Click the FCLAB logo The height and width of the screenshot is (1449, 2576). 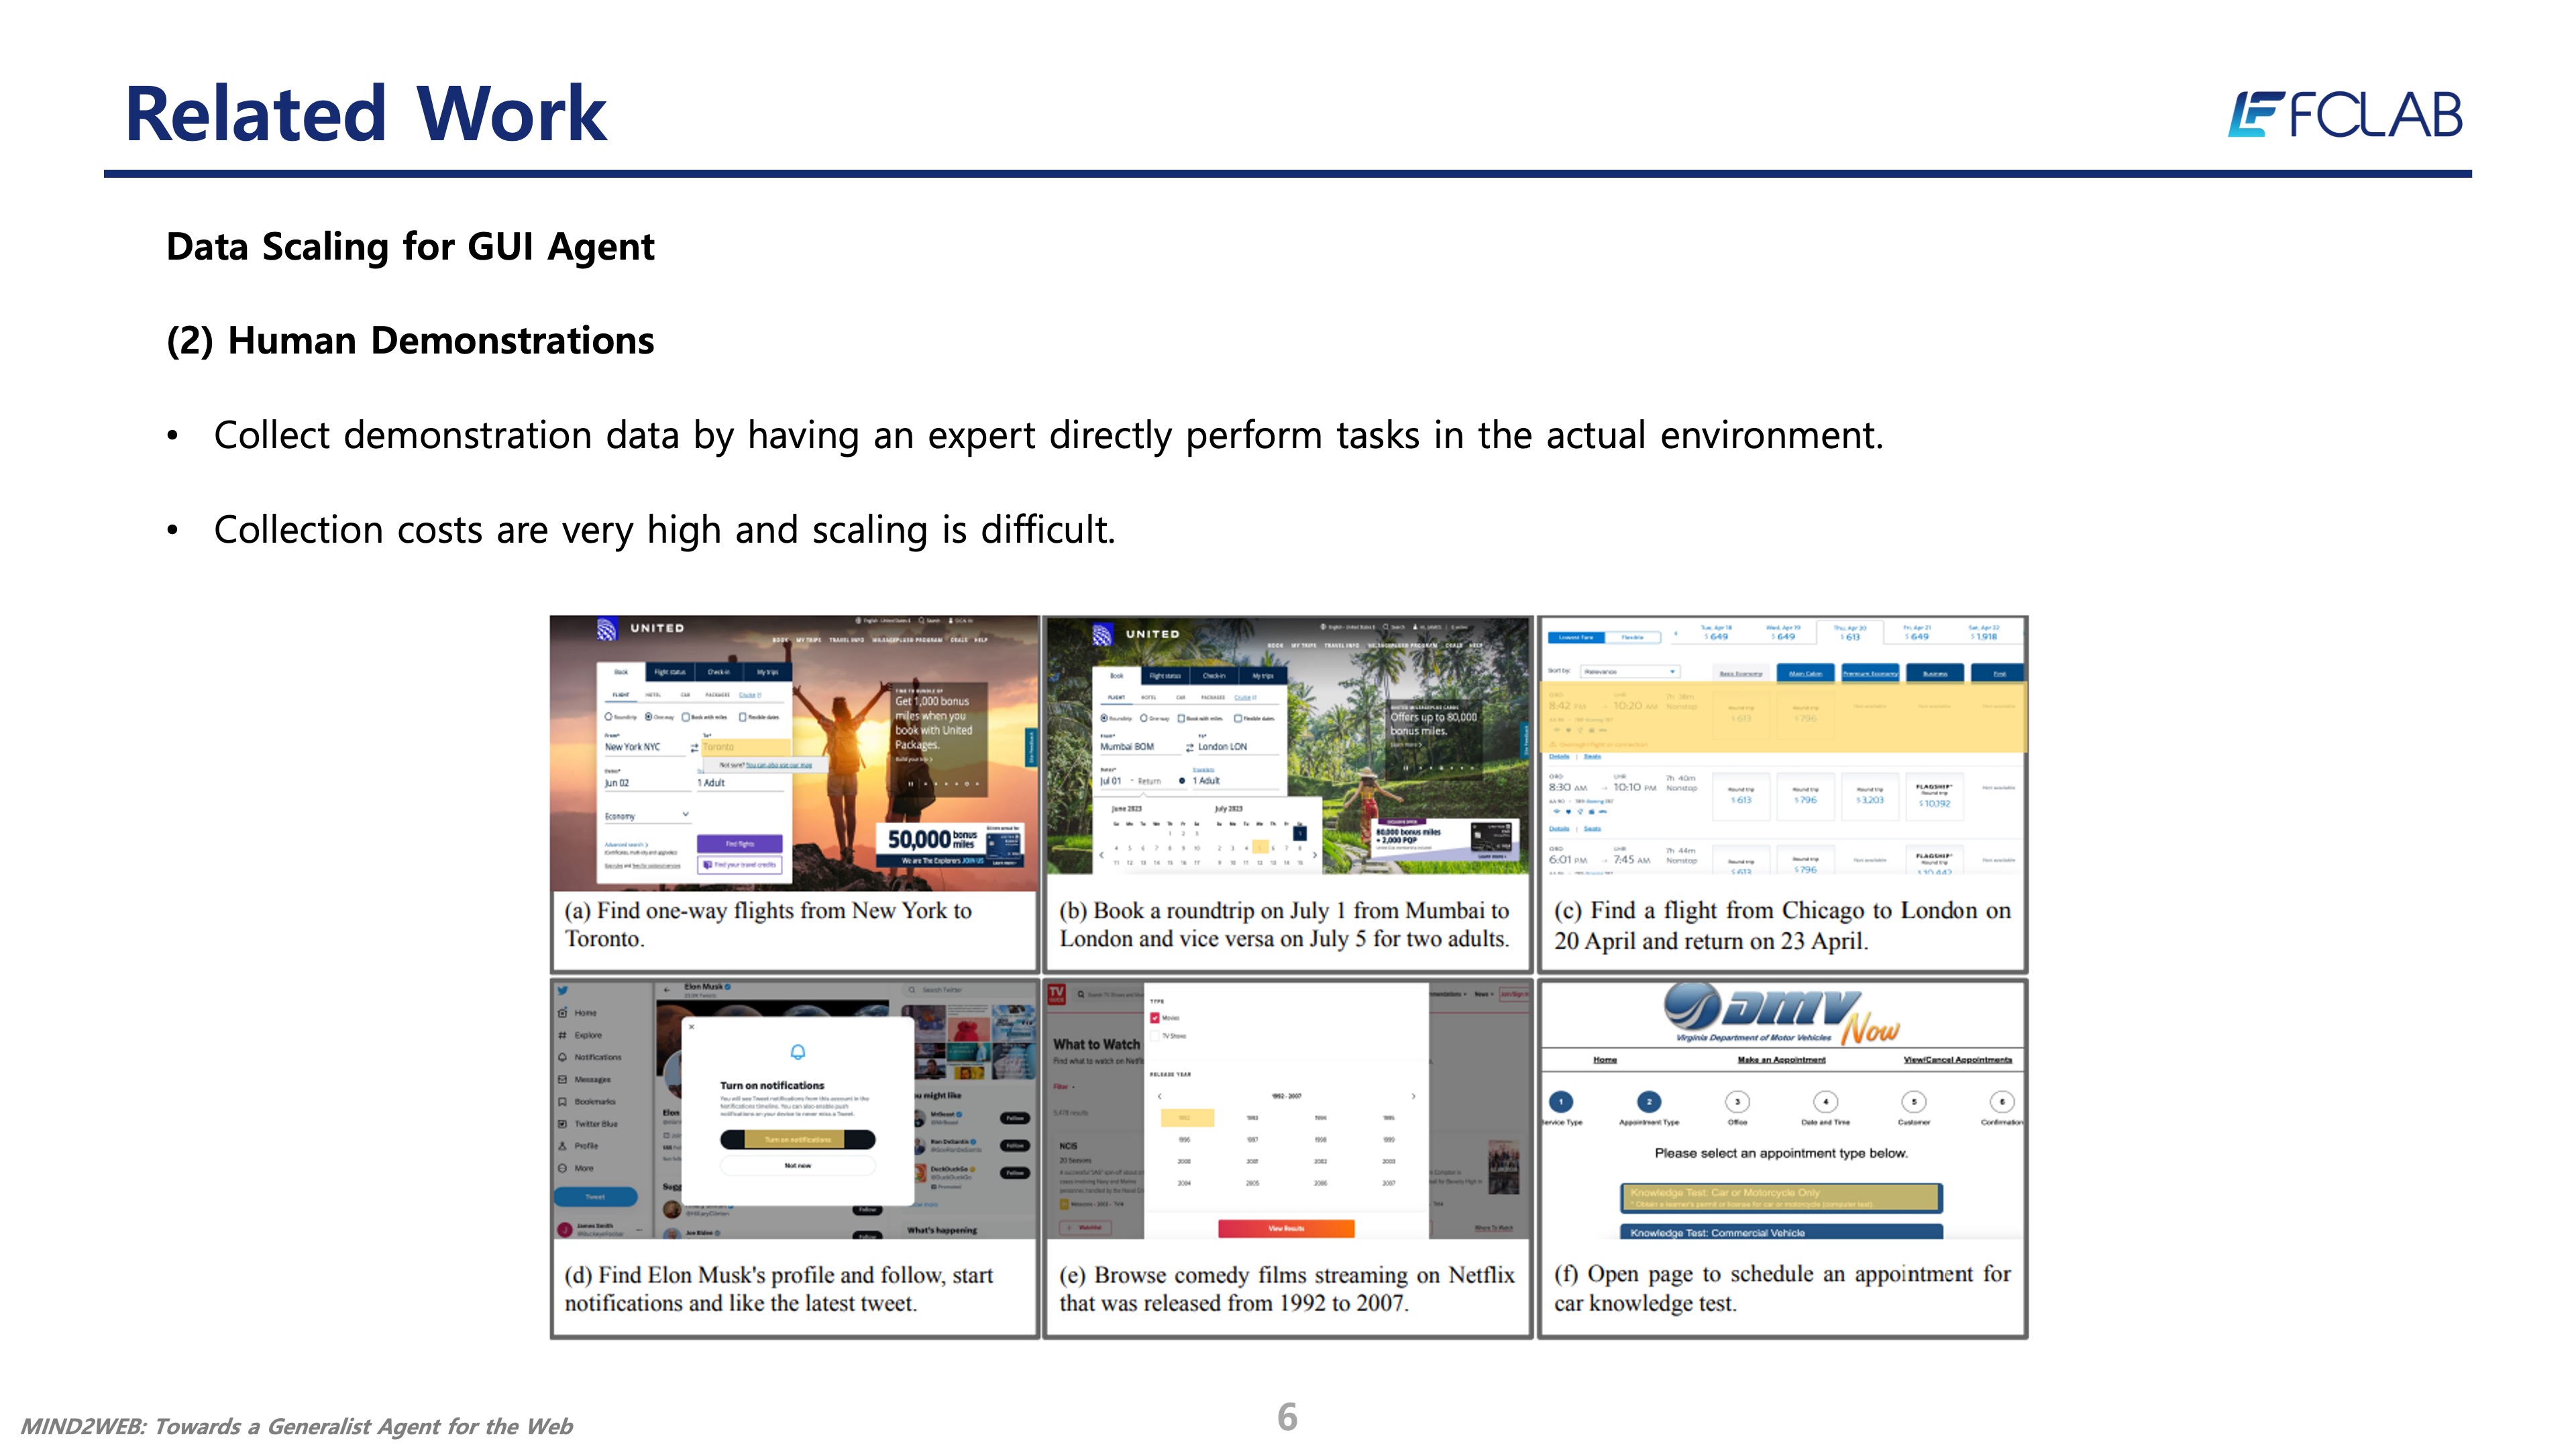2344,114
